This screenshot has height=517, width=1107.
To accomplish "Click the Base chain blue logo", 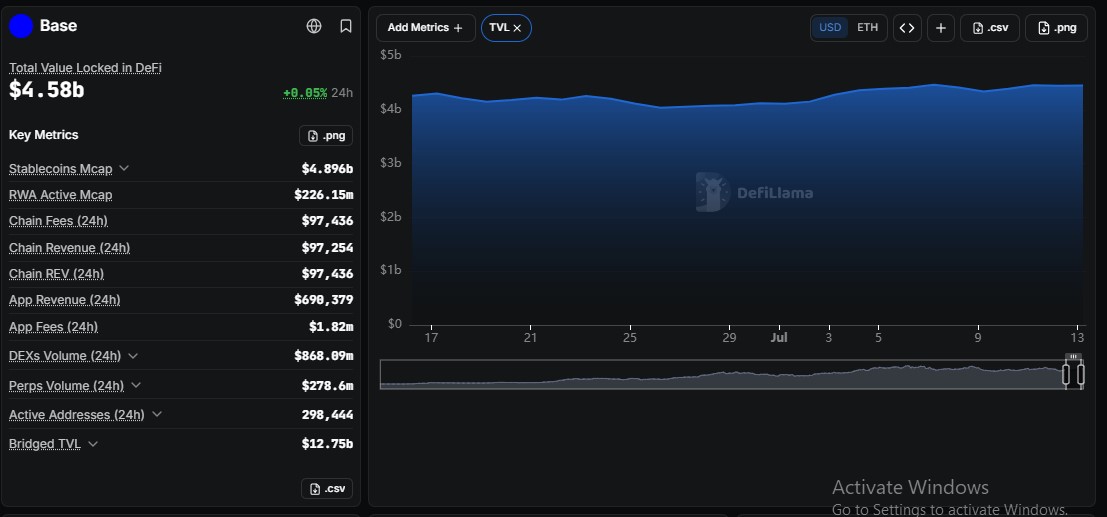I will pos(21,26).
